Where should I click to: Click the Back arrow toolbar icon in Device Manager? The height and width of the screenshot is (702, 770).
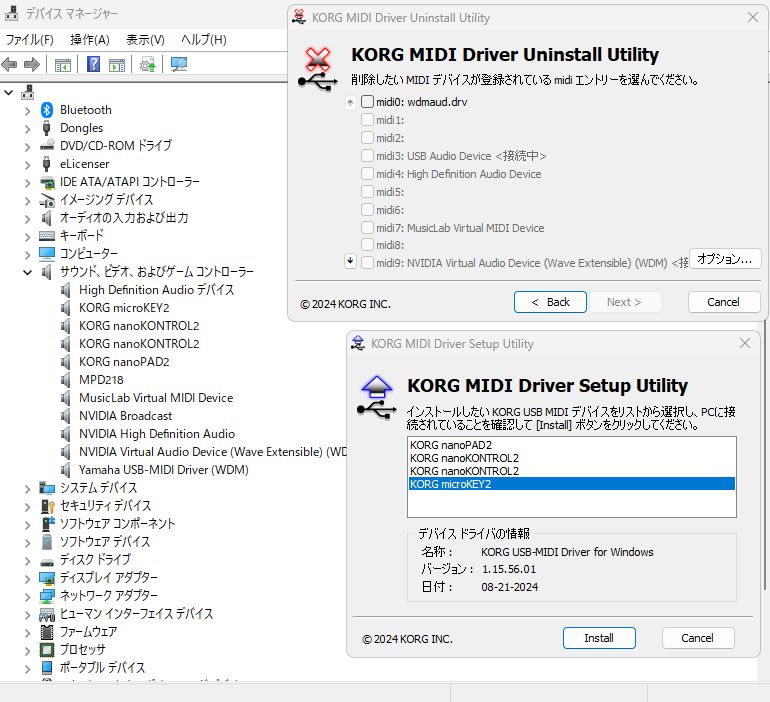(x=9, y=64)
